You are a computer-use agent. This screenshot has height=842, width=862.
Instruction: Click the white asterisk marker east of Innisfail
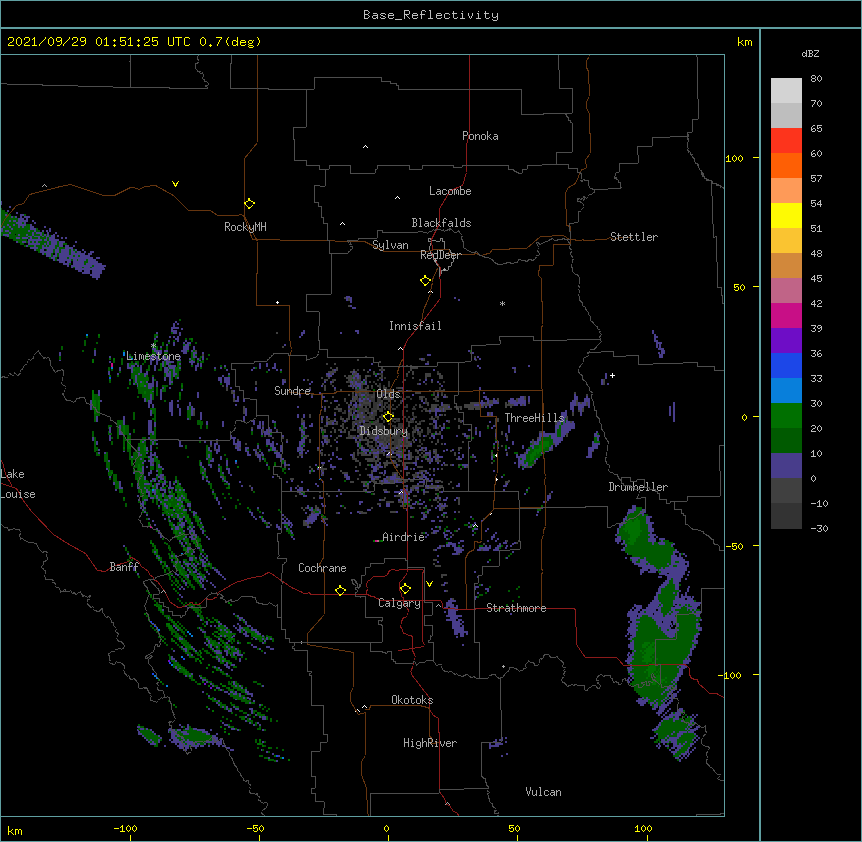pyautogui.click(x=502, y=303)
